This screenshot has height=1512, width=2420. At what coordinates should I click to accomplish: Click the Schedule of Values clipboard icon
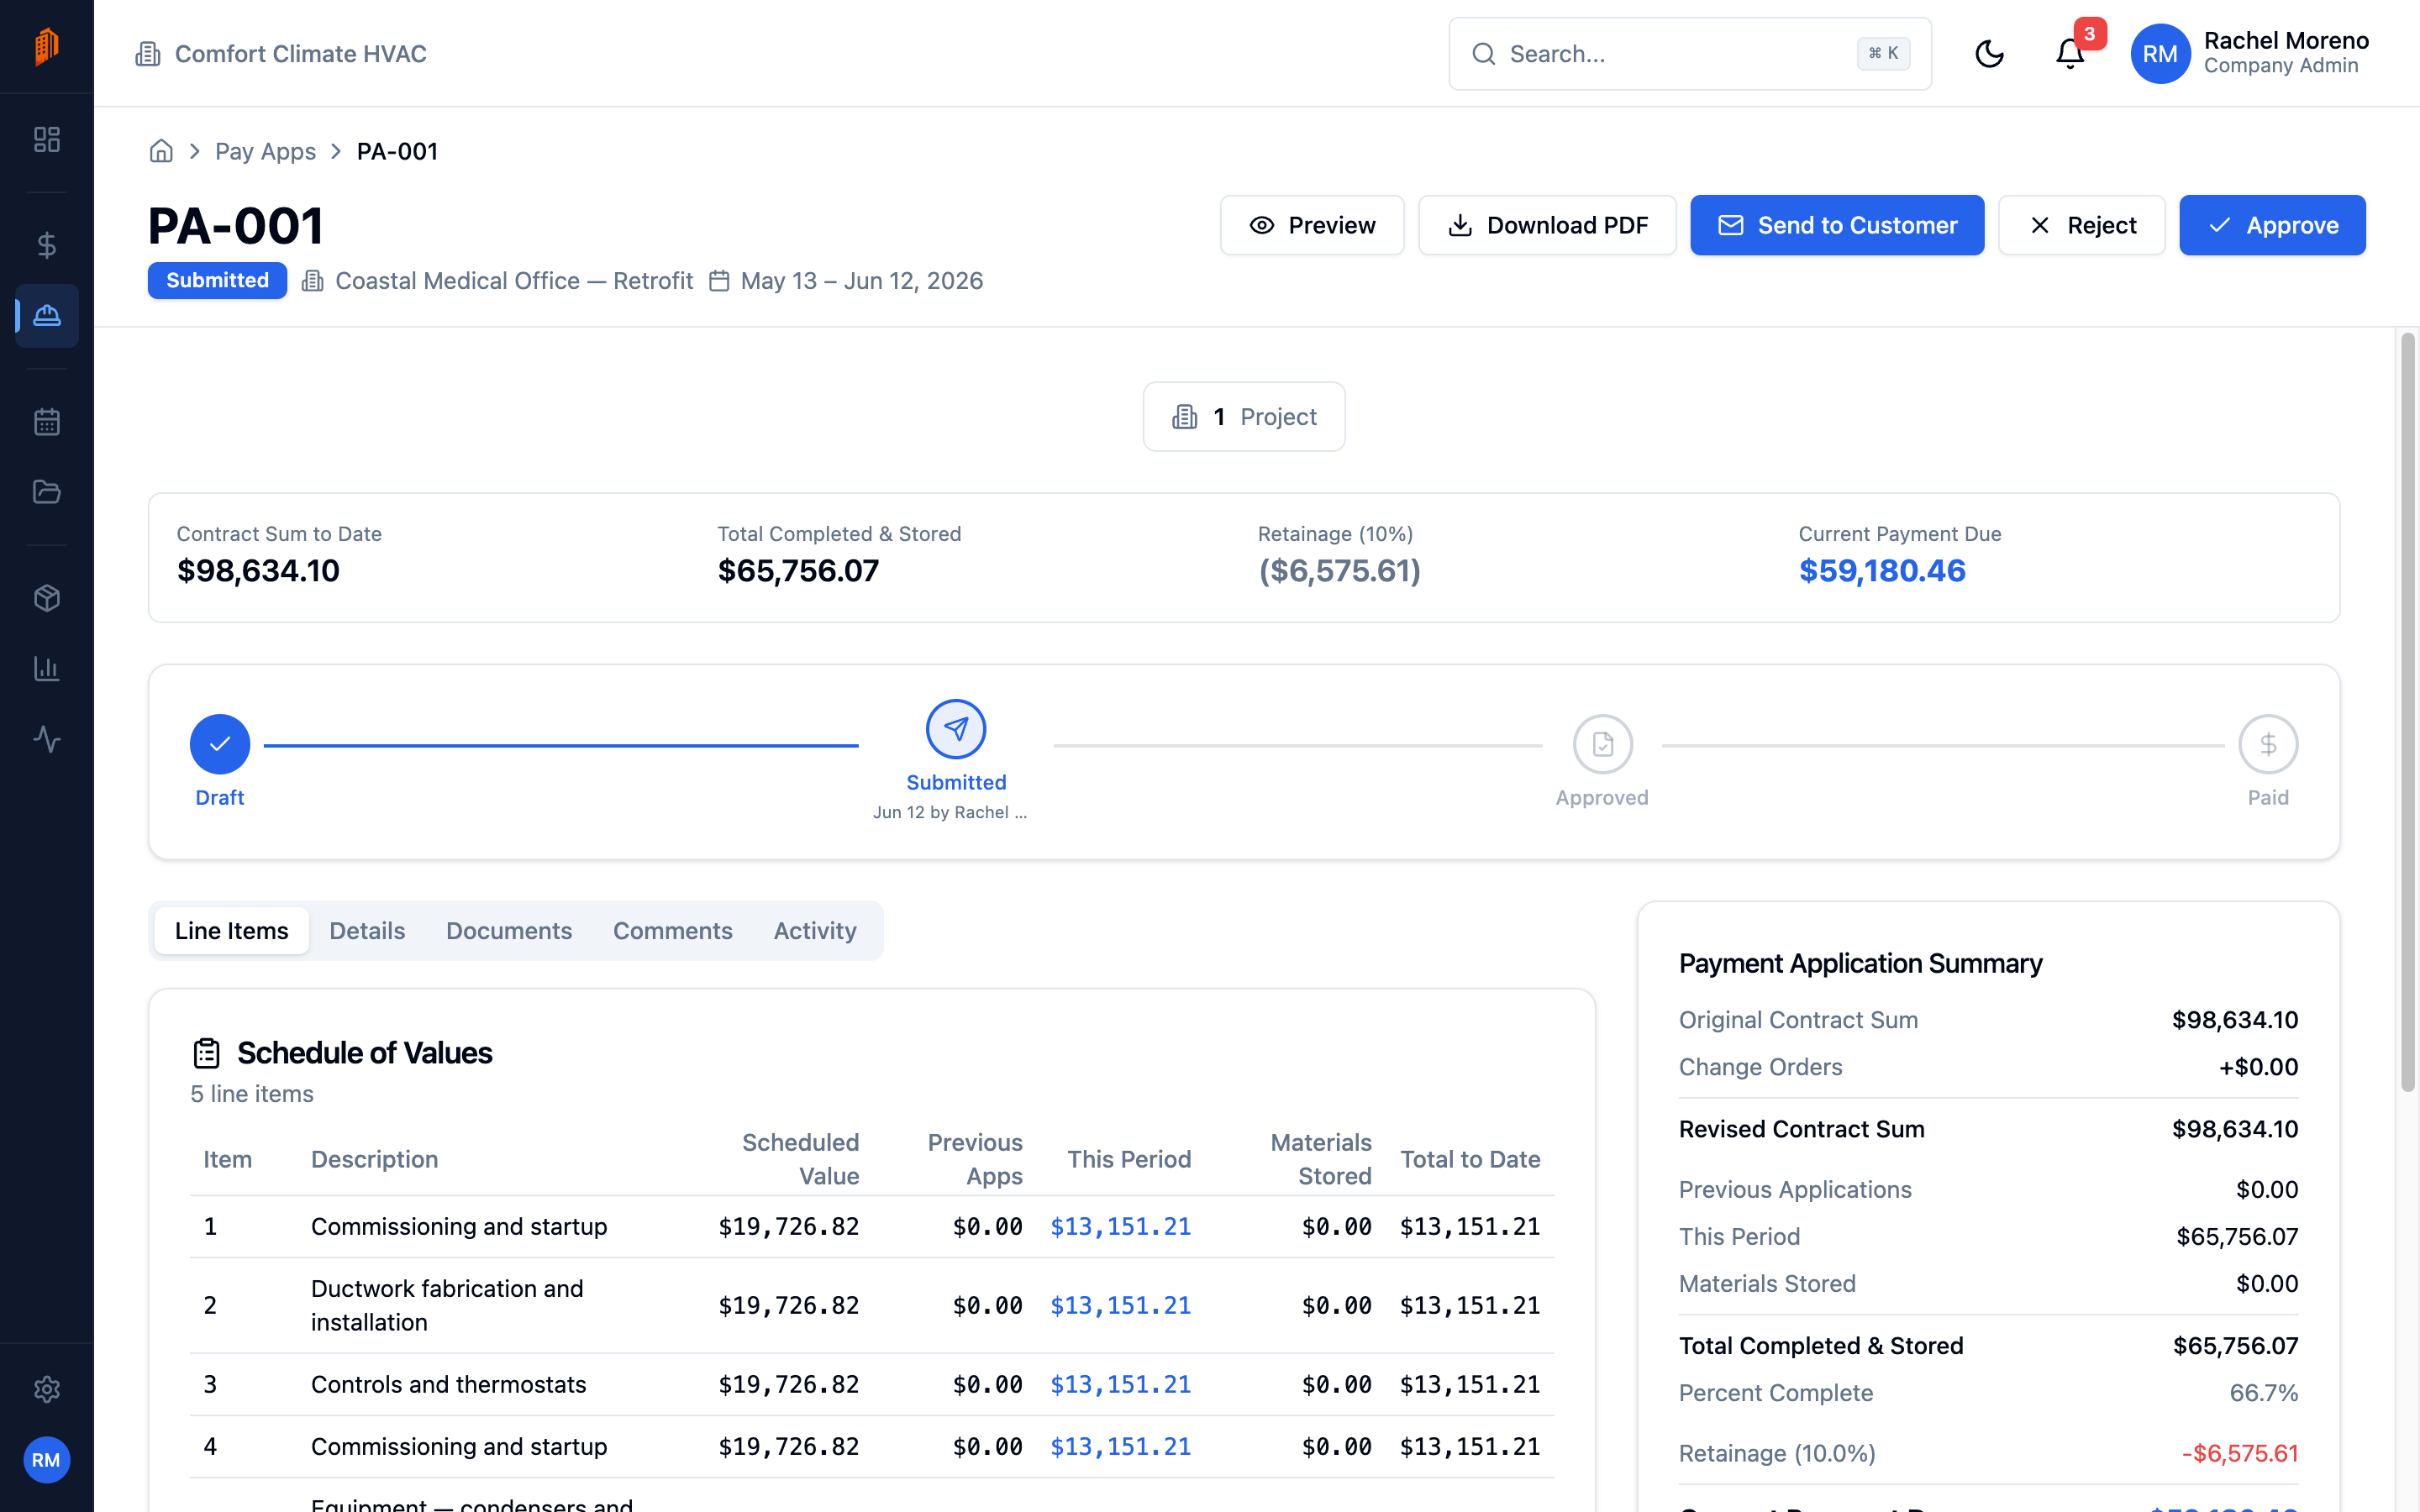point(207,1053)
